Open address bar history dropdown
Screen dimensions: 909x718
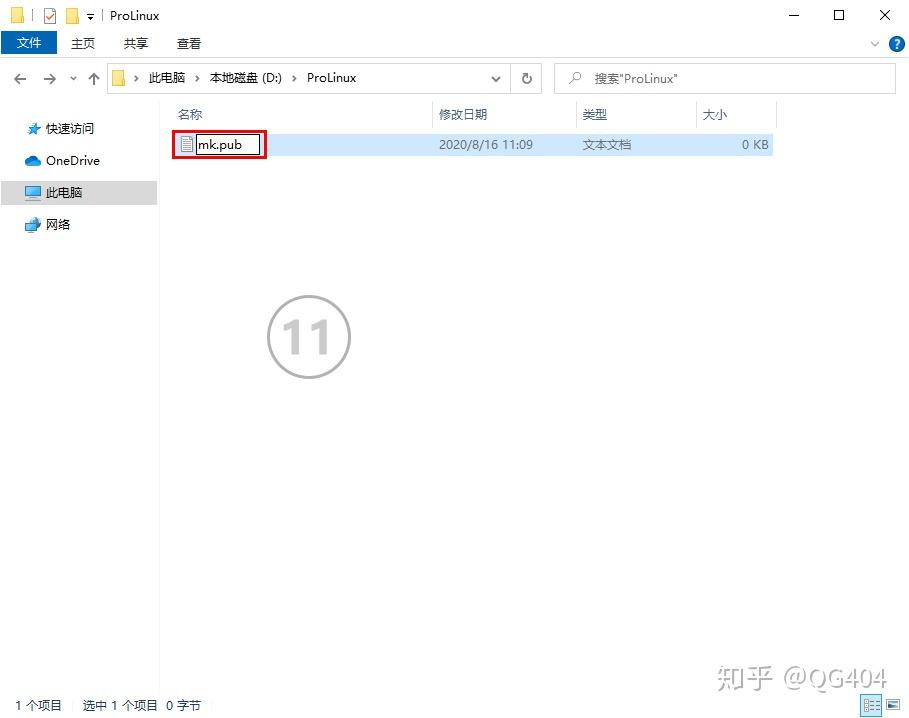pyautogui.click(x=496, y=78)
